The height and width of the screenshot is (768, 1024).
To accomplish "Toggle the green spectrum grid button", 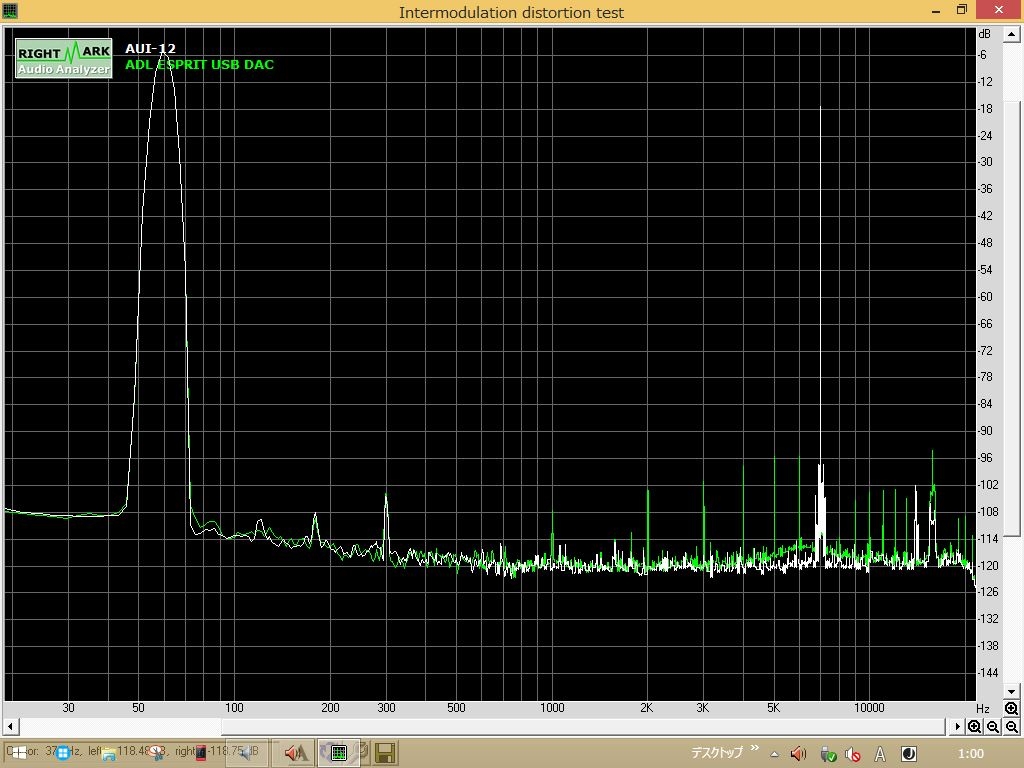I will point(339,752).
